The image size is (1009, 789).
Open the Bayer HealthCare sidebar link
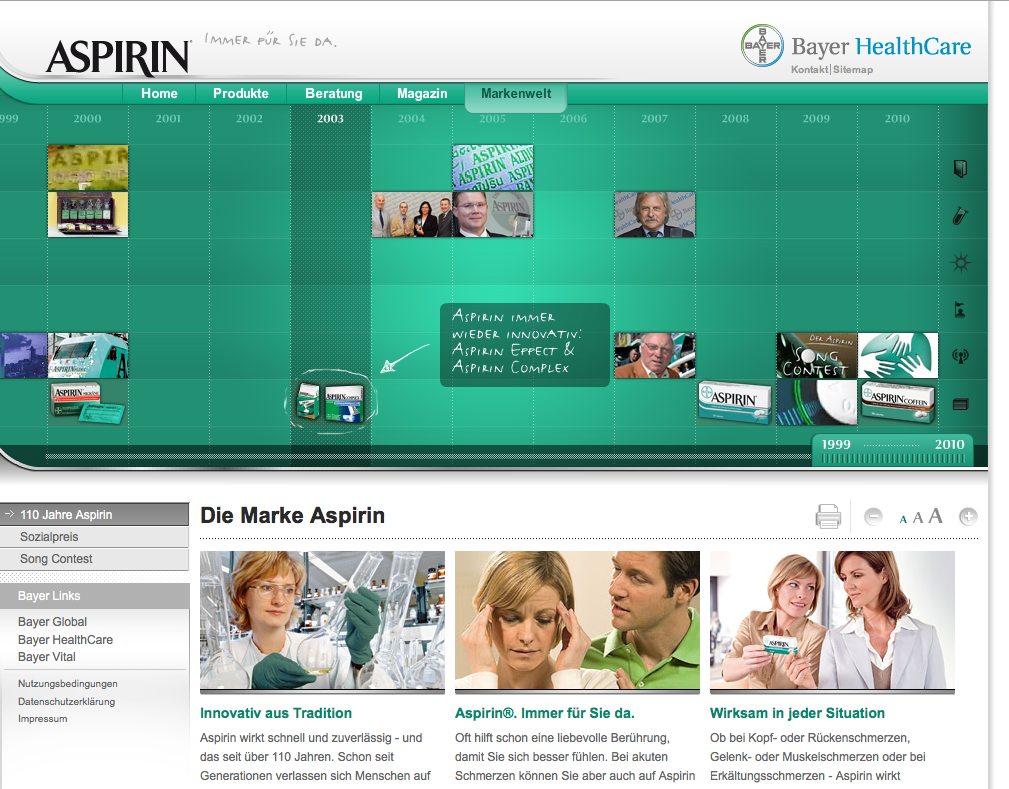(x=65, y=640)
